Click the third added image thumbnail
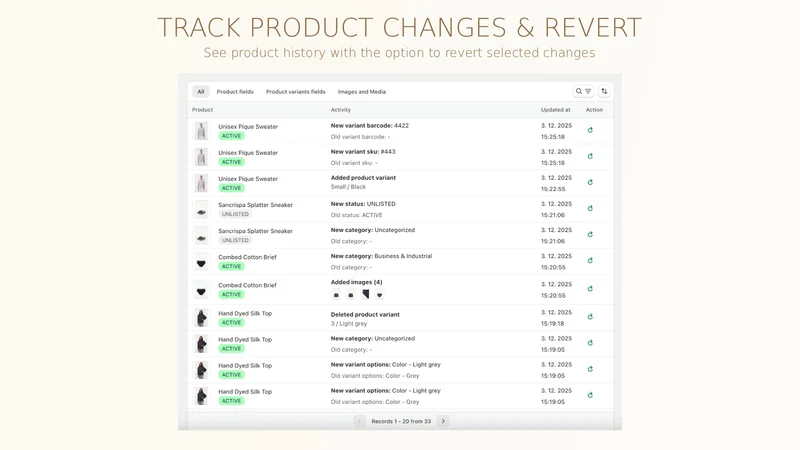 point(365,294)
